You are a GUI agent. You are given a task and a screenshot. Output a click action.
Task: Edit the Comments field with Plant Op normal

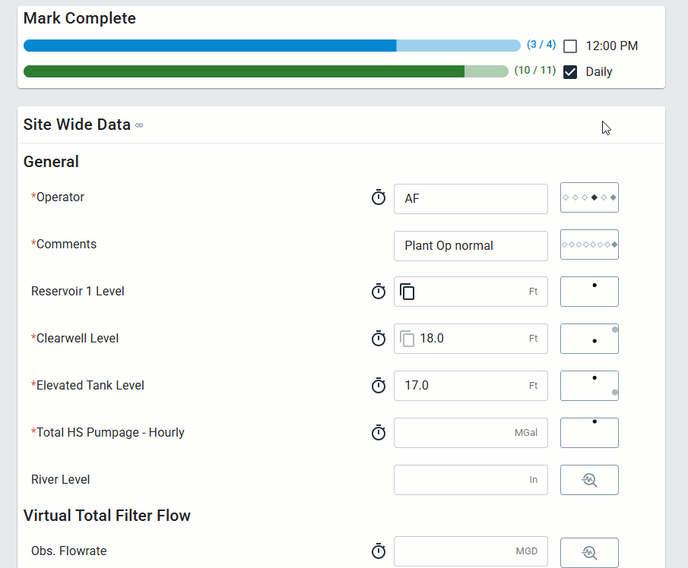pos(471,245)
